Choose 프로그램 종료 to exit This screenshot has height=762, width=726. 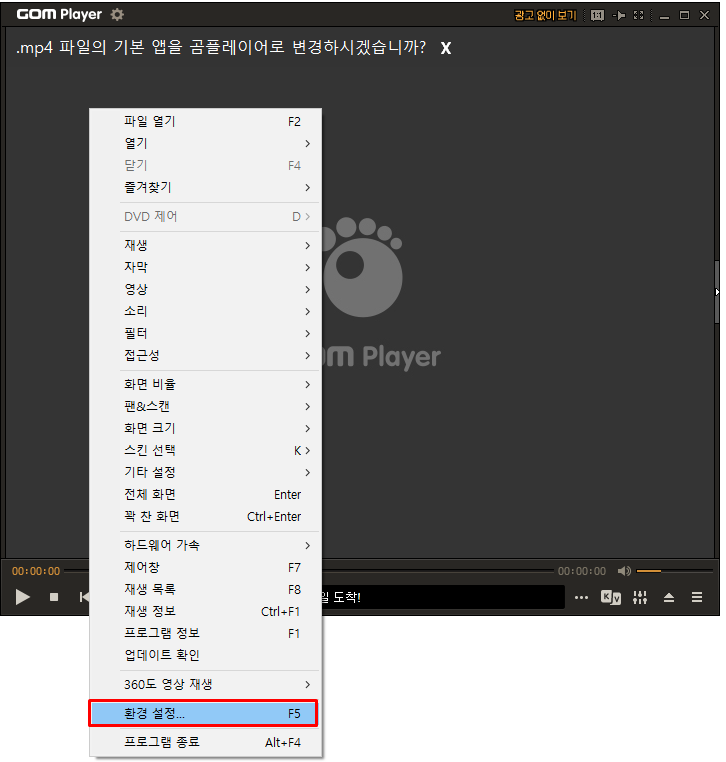[205, 743]
